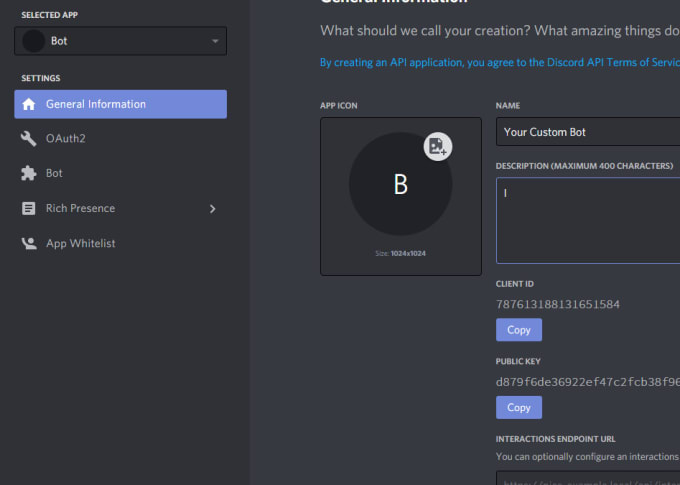Click the puzzle piece icon next to Bot
The height and width of the screenshot is (485, 680).
29,173
